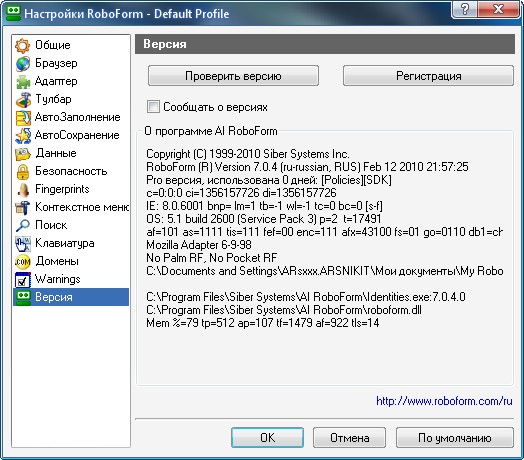Click the help question mark button
The width and height of the screenshot is (524, 460).
(x=465, y=9)
